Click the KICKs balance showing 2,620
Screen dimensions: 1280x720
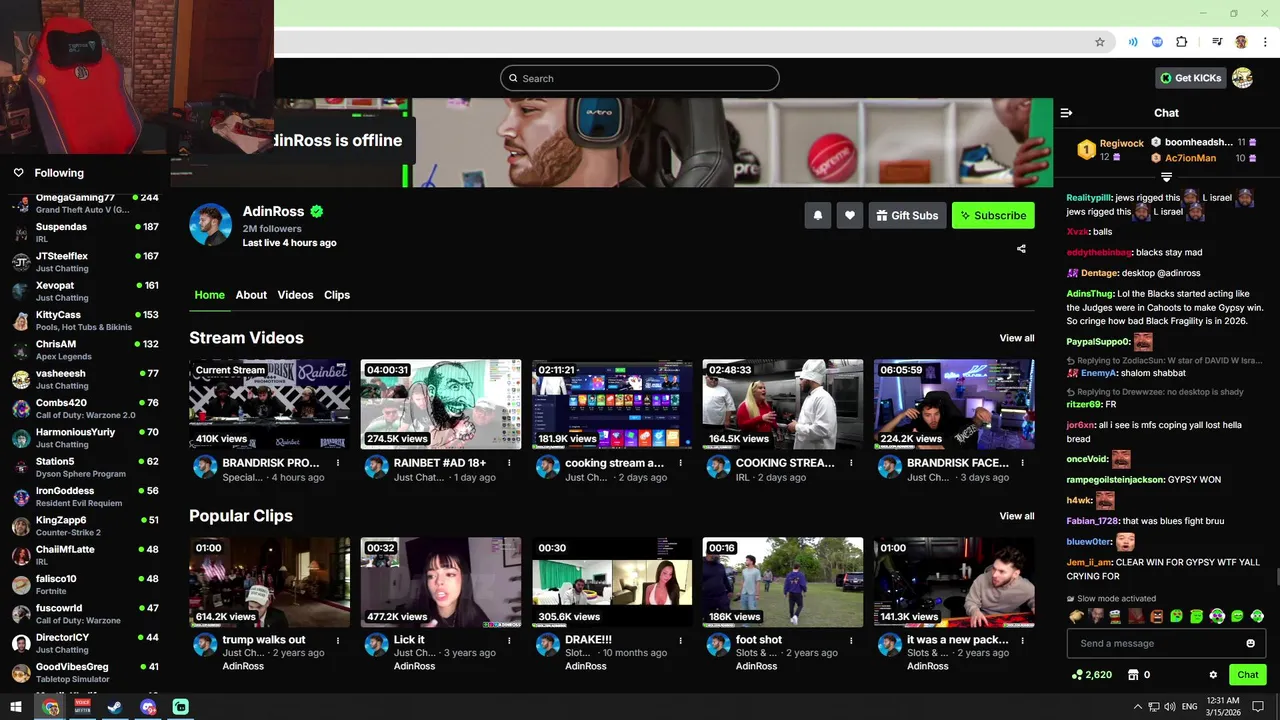point(1091,675)
